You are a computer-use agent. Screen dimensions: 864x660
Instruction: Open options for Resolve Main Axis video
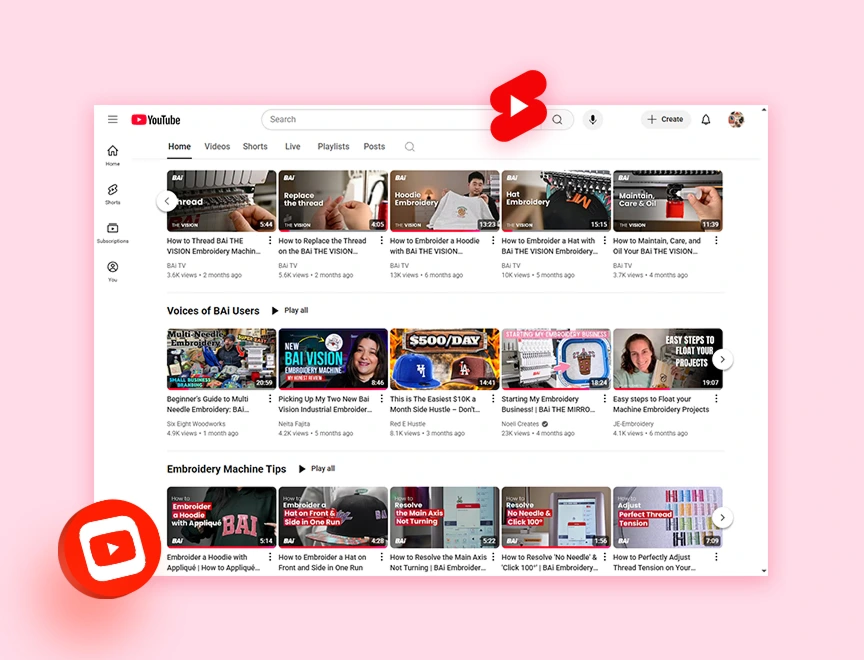pos(493,557)
